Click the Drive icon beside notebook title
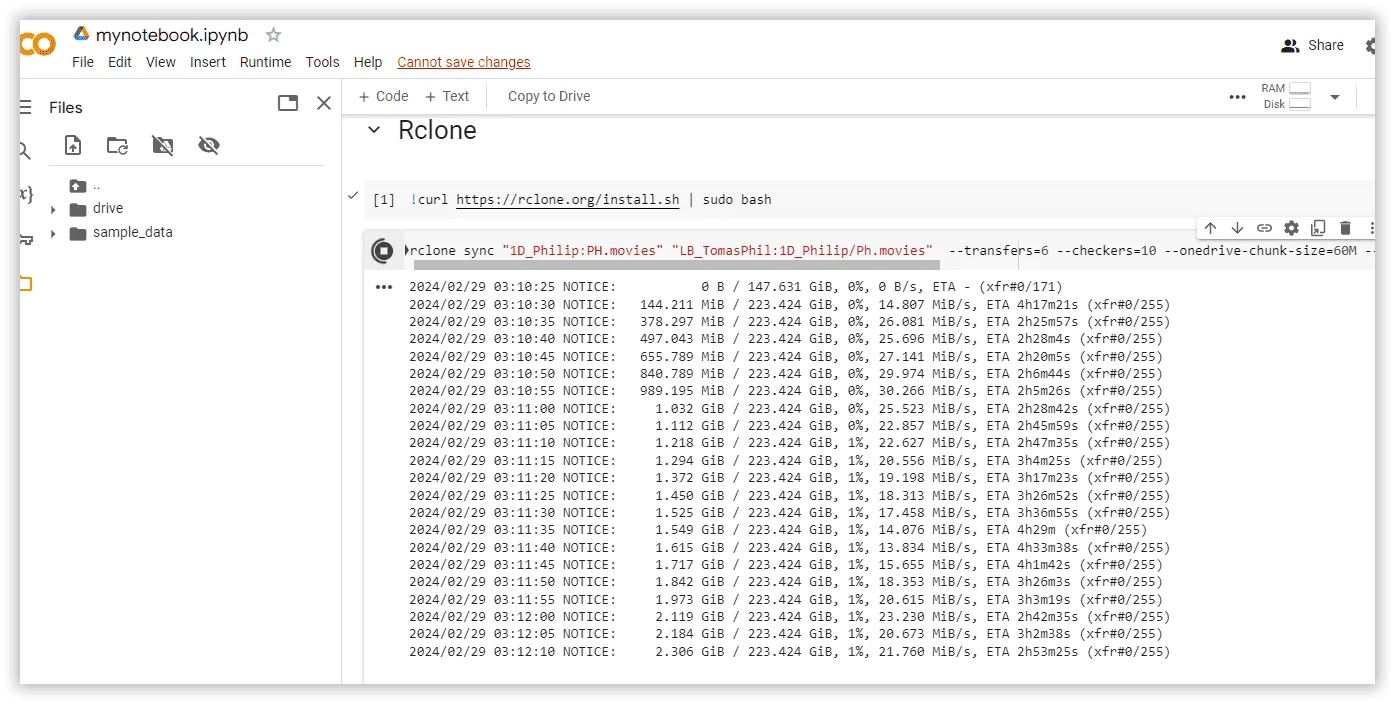Screen dimensions: 1395x704 pos(81,34)
